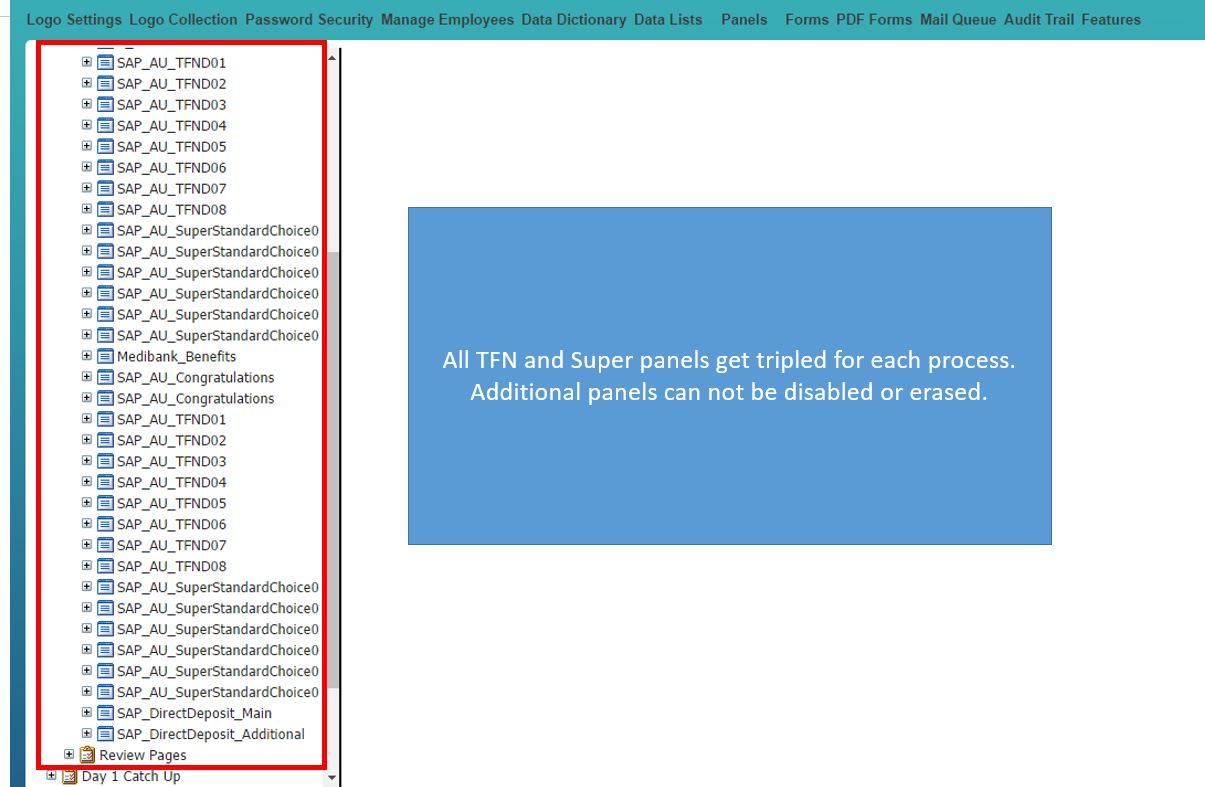This screenshot has height=787, width=1205.
Task: Expand SAP_AU_TFND01 node directly below SAP_AU_Congratulations
Action: [87, 419]
